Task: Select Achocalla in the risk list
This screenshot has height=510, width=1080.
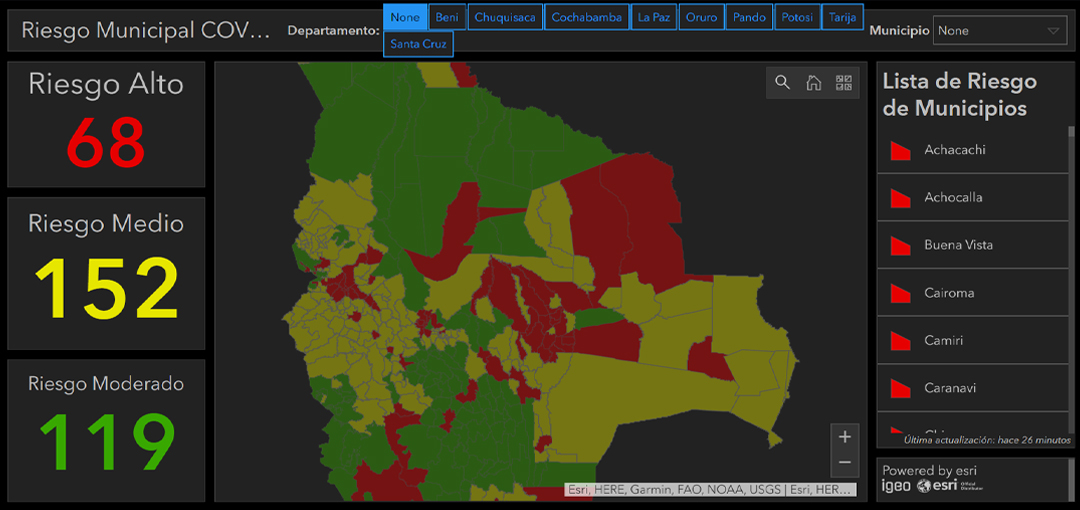Action: pos(973,197)
